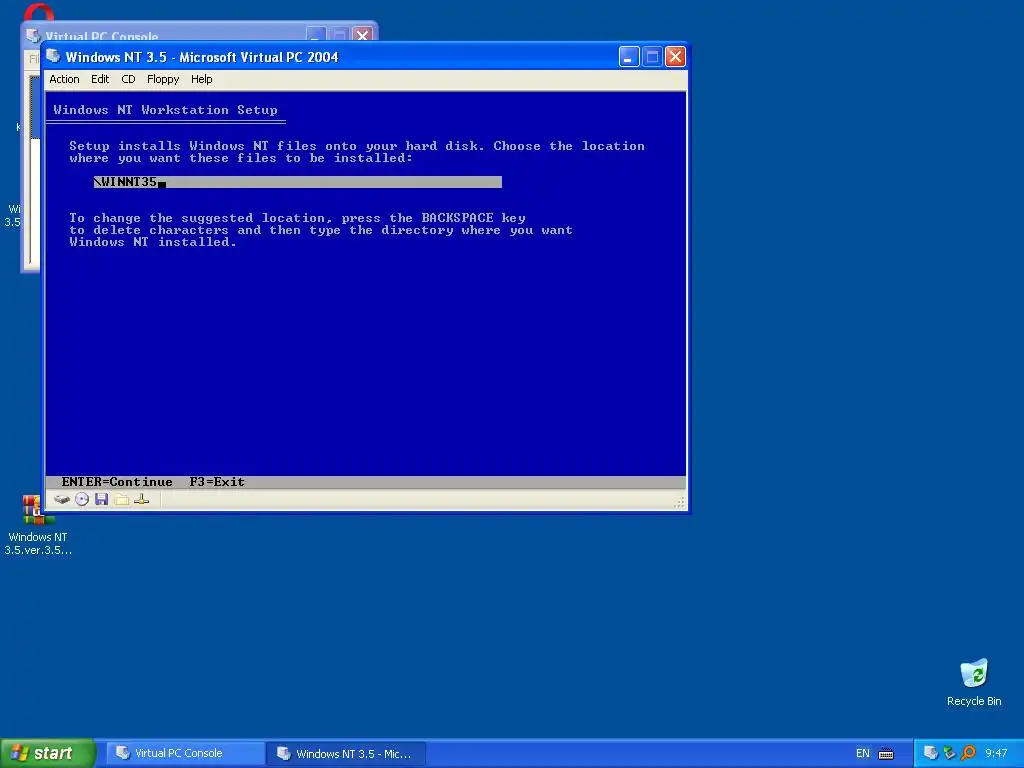Select the Recycle Bin desktop icon
The image size is (1024, 768).
974,682
